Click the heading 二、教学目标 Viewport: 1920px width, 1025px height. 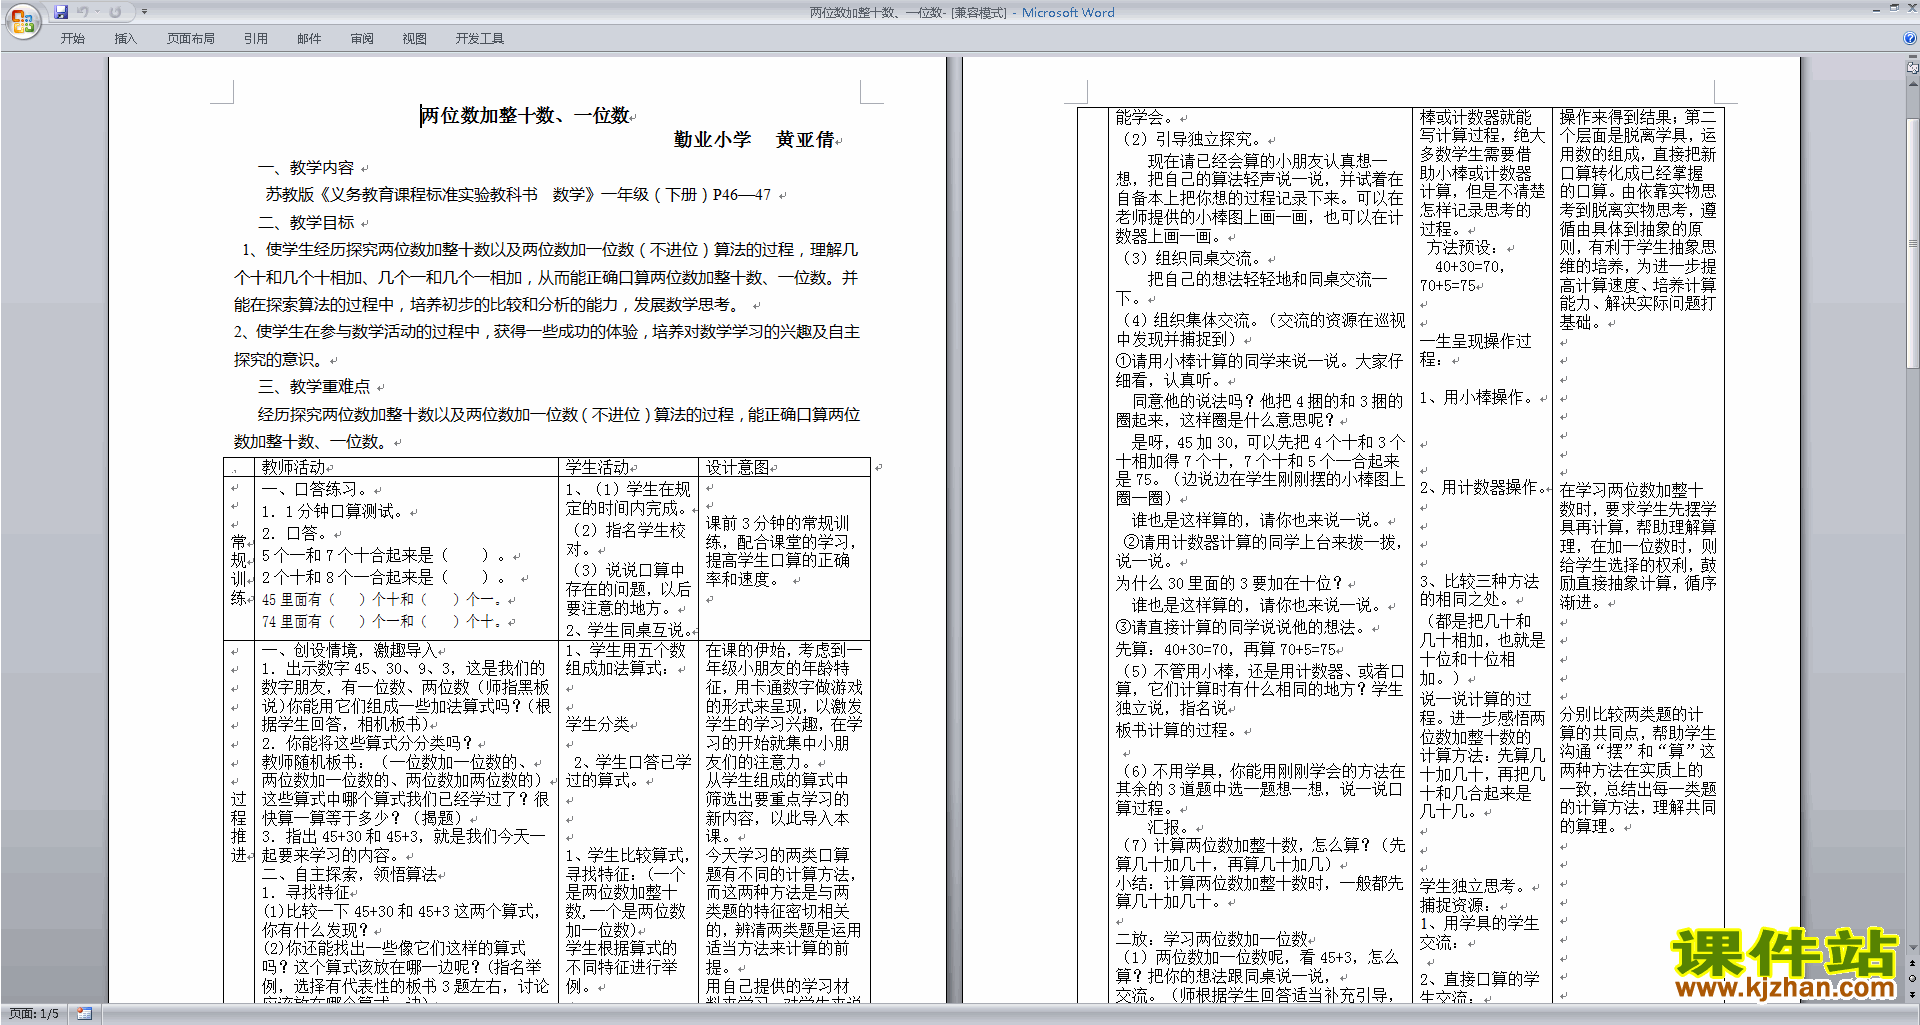306,223
